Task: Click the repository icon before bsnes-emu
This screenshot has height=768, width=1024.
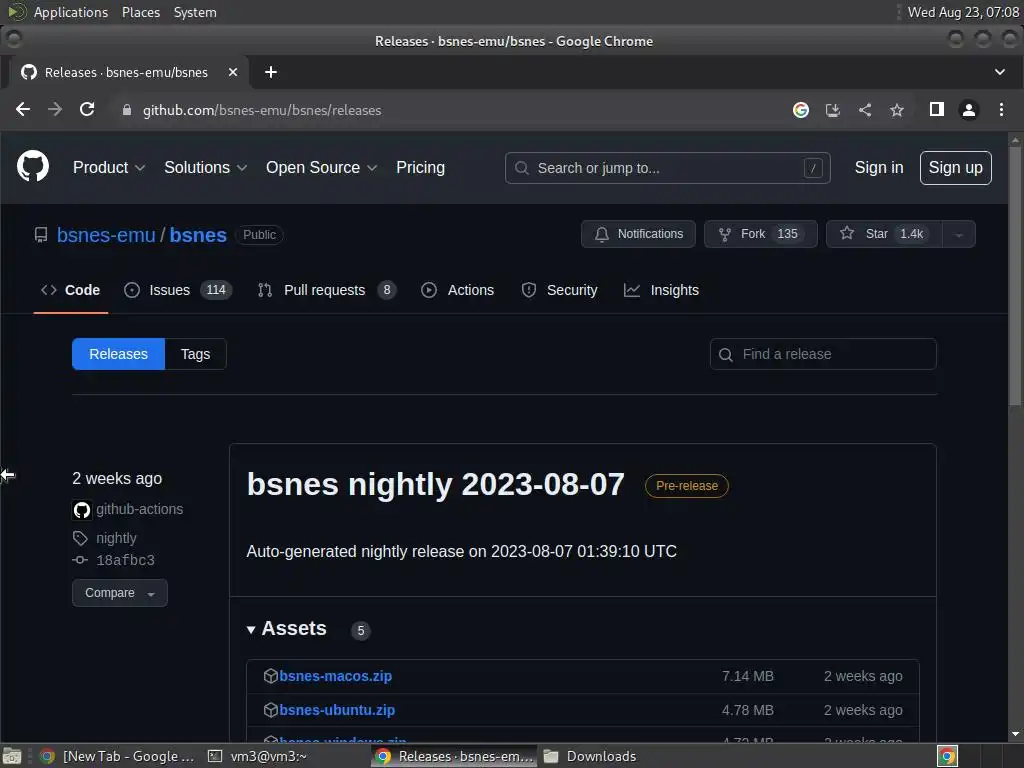Action: pyautogui.click(x=40, y=234)
